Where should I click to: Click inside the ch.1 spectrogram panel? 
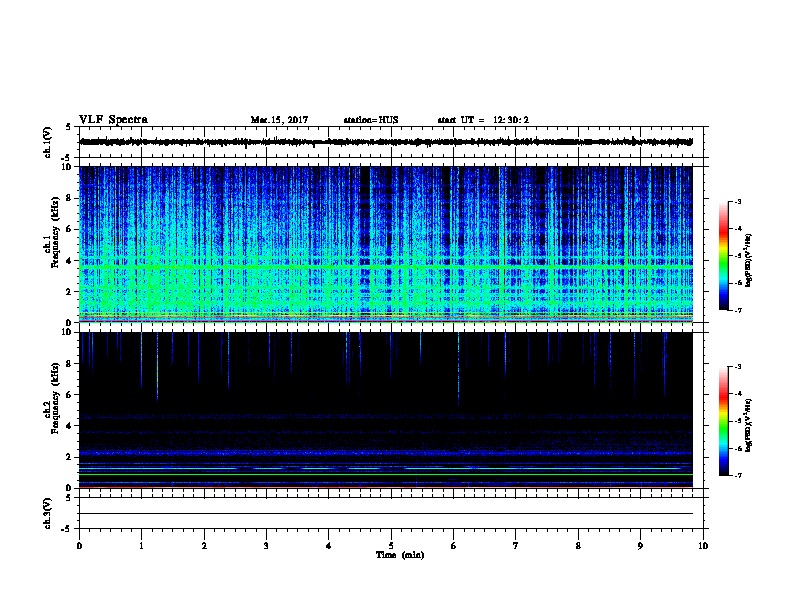coord(386,244)
